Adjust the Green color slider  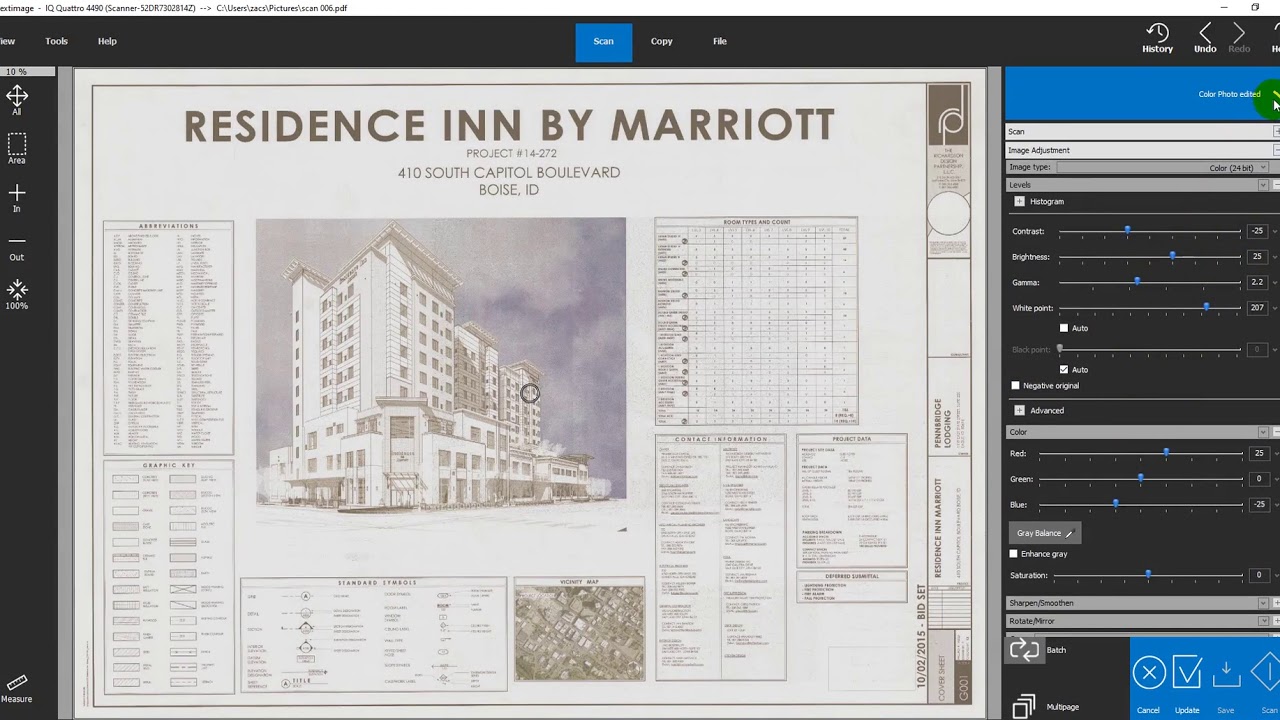click(1141, 479)
